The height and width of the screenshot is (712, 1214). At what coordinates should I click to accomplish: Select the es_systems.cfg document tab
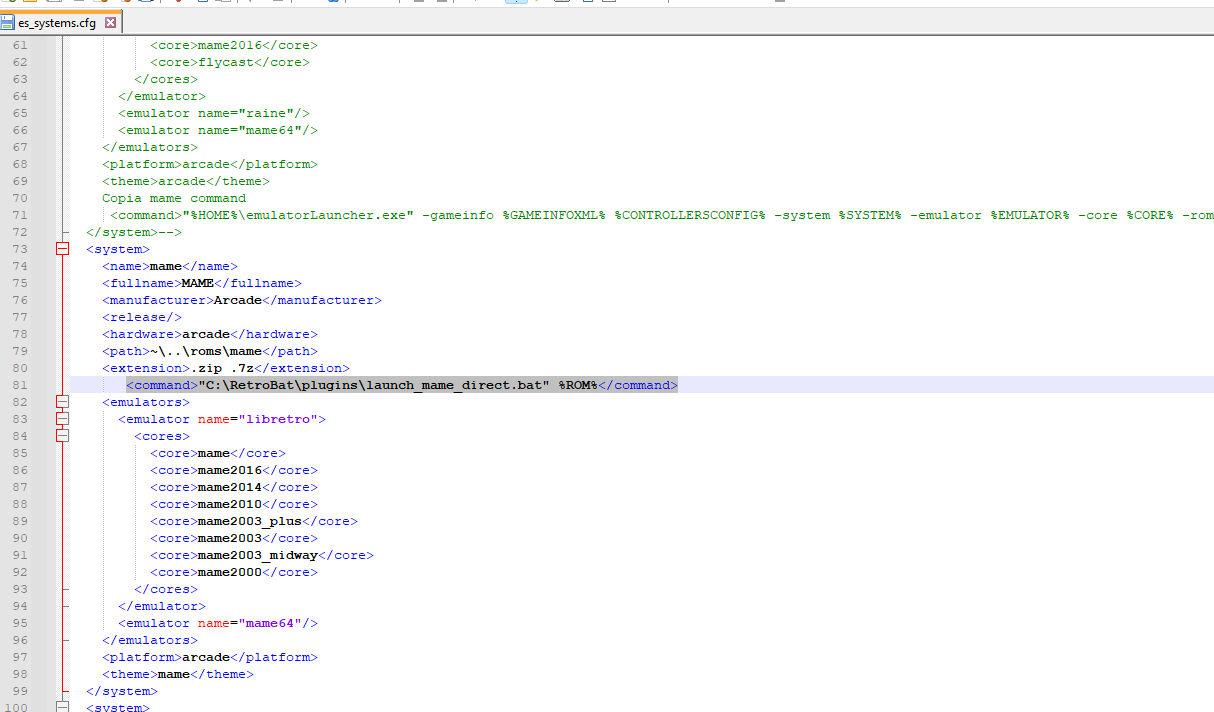coord(56,23)
